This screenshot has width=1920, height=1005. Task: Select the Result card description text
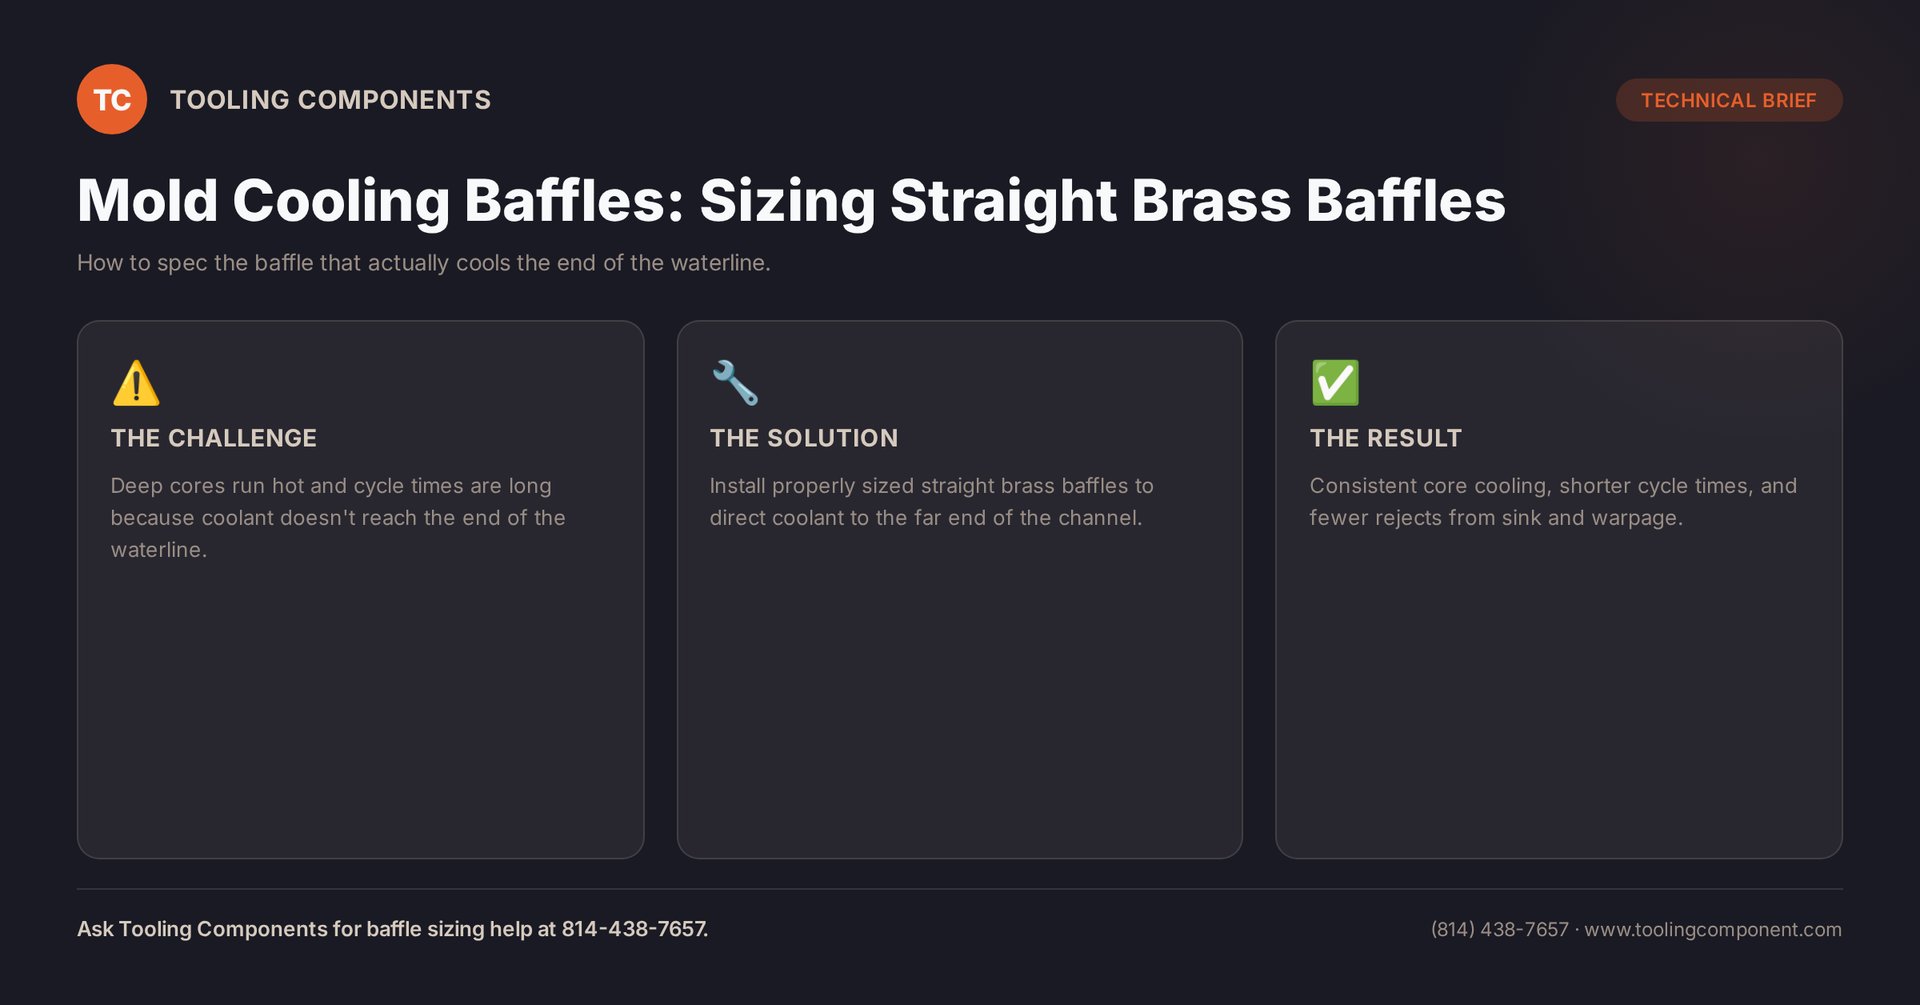pyautogui.click(x=1553, y=502)
